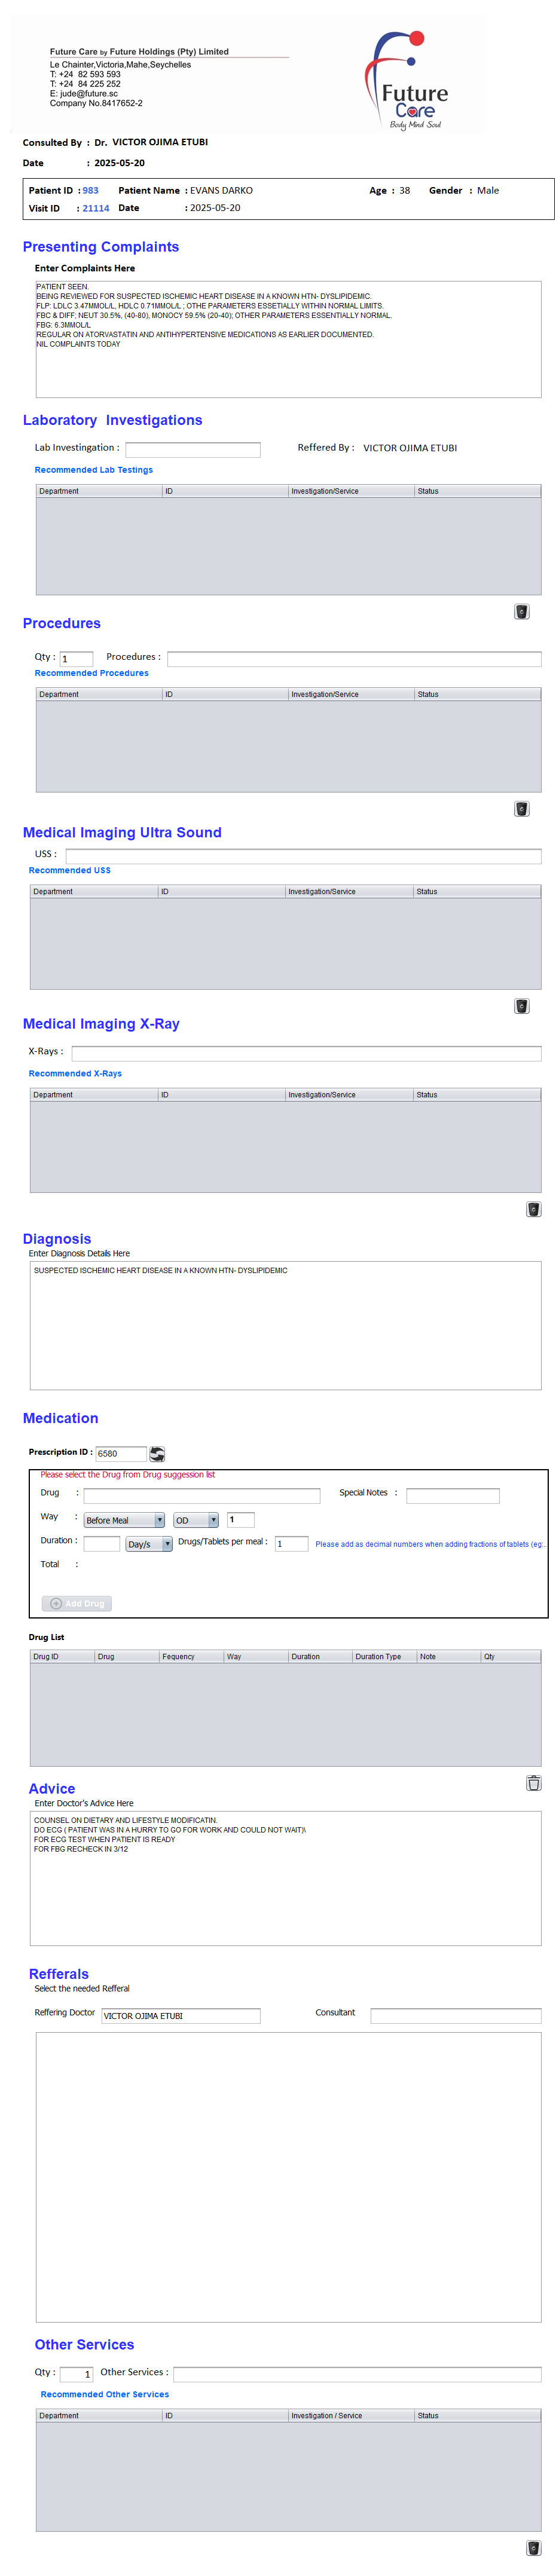
Task: Click the trash icon below Ultra Sound table
Action: (521, 1006)
